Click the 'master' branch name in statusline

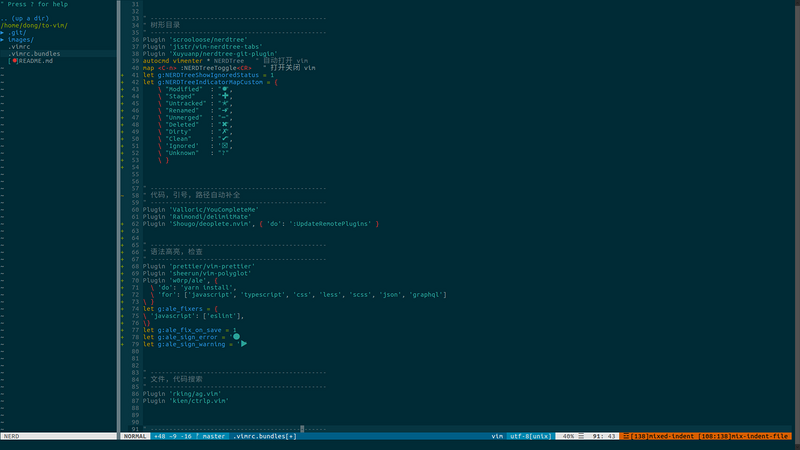pos(214,436)
